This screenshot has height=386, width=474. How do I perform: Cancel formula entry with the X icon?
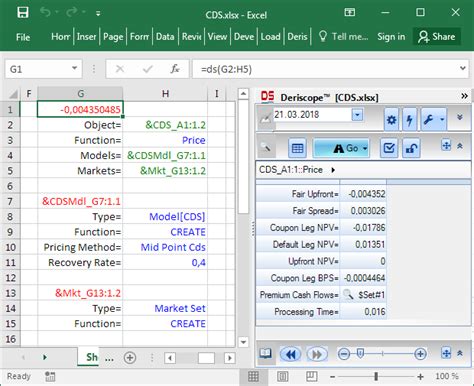pyautogui.click(x=120, y=69)
